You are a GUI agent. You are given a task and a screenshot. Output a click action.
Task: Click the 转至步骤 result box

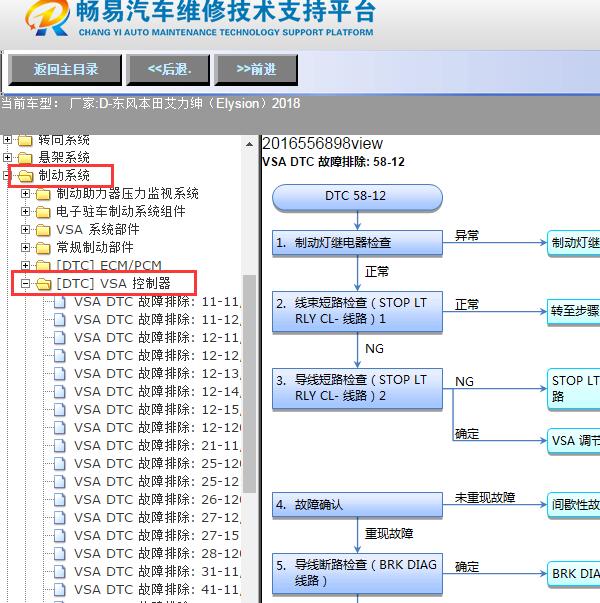coord(573,311)
